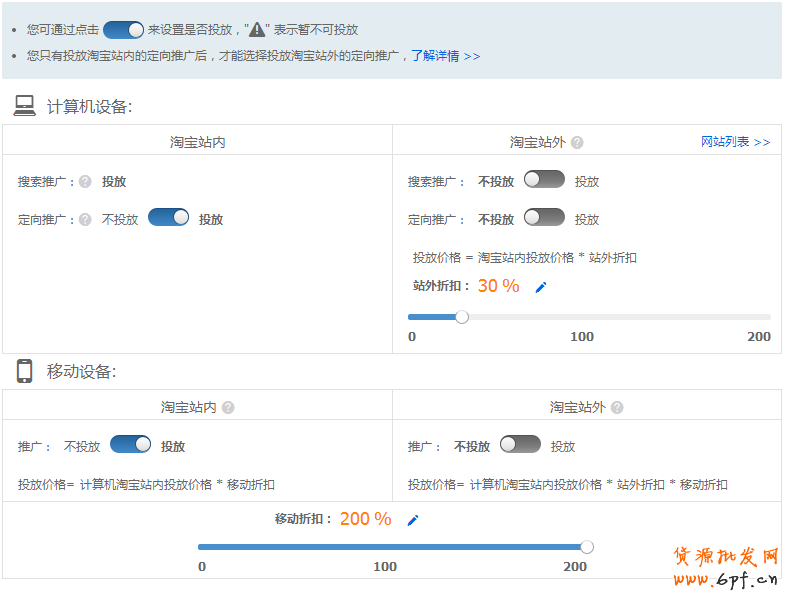The height and width of the screenshot is (601, 788).
Task: Enable mobile 淘宝站外 推广 toggle
Action: pyautogui.click(x=520, y=445)
